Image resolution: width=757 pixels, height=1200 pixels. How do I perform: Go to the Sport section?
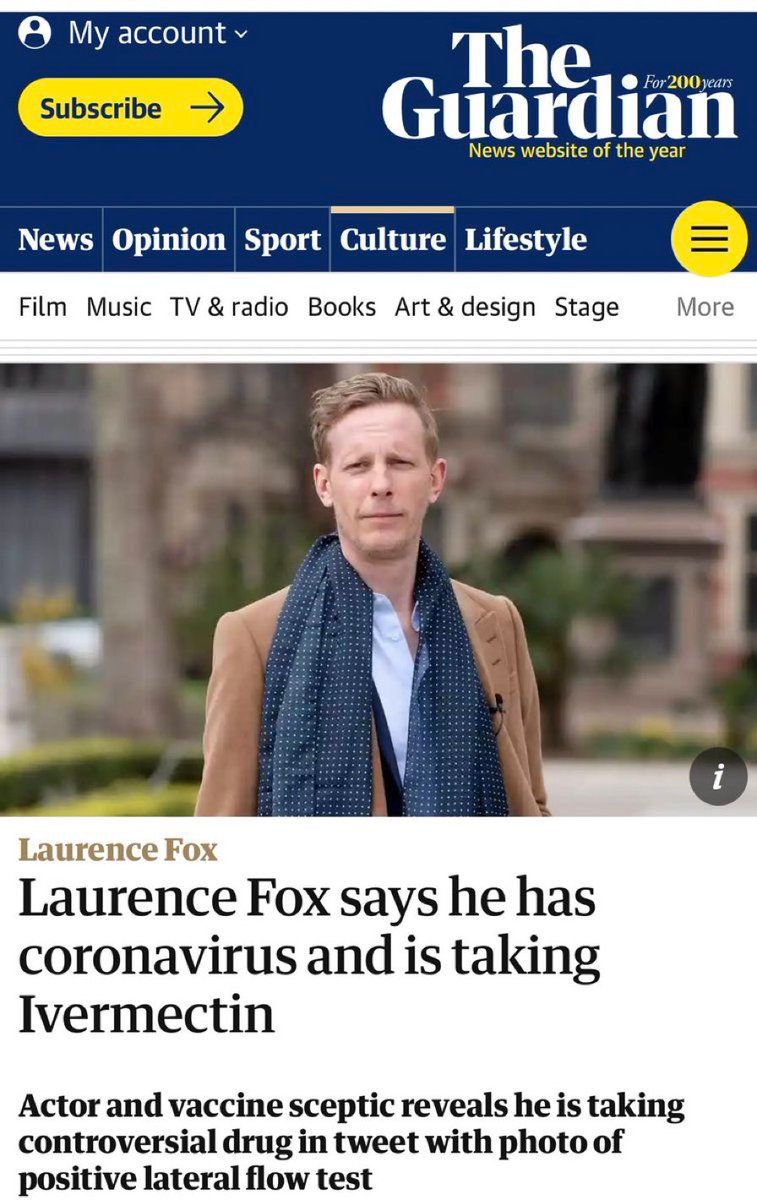[283, 240]
